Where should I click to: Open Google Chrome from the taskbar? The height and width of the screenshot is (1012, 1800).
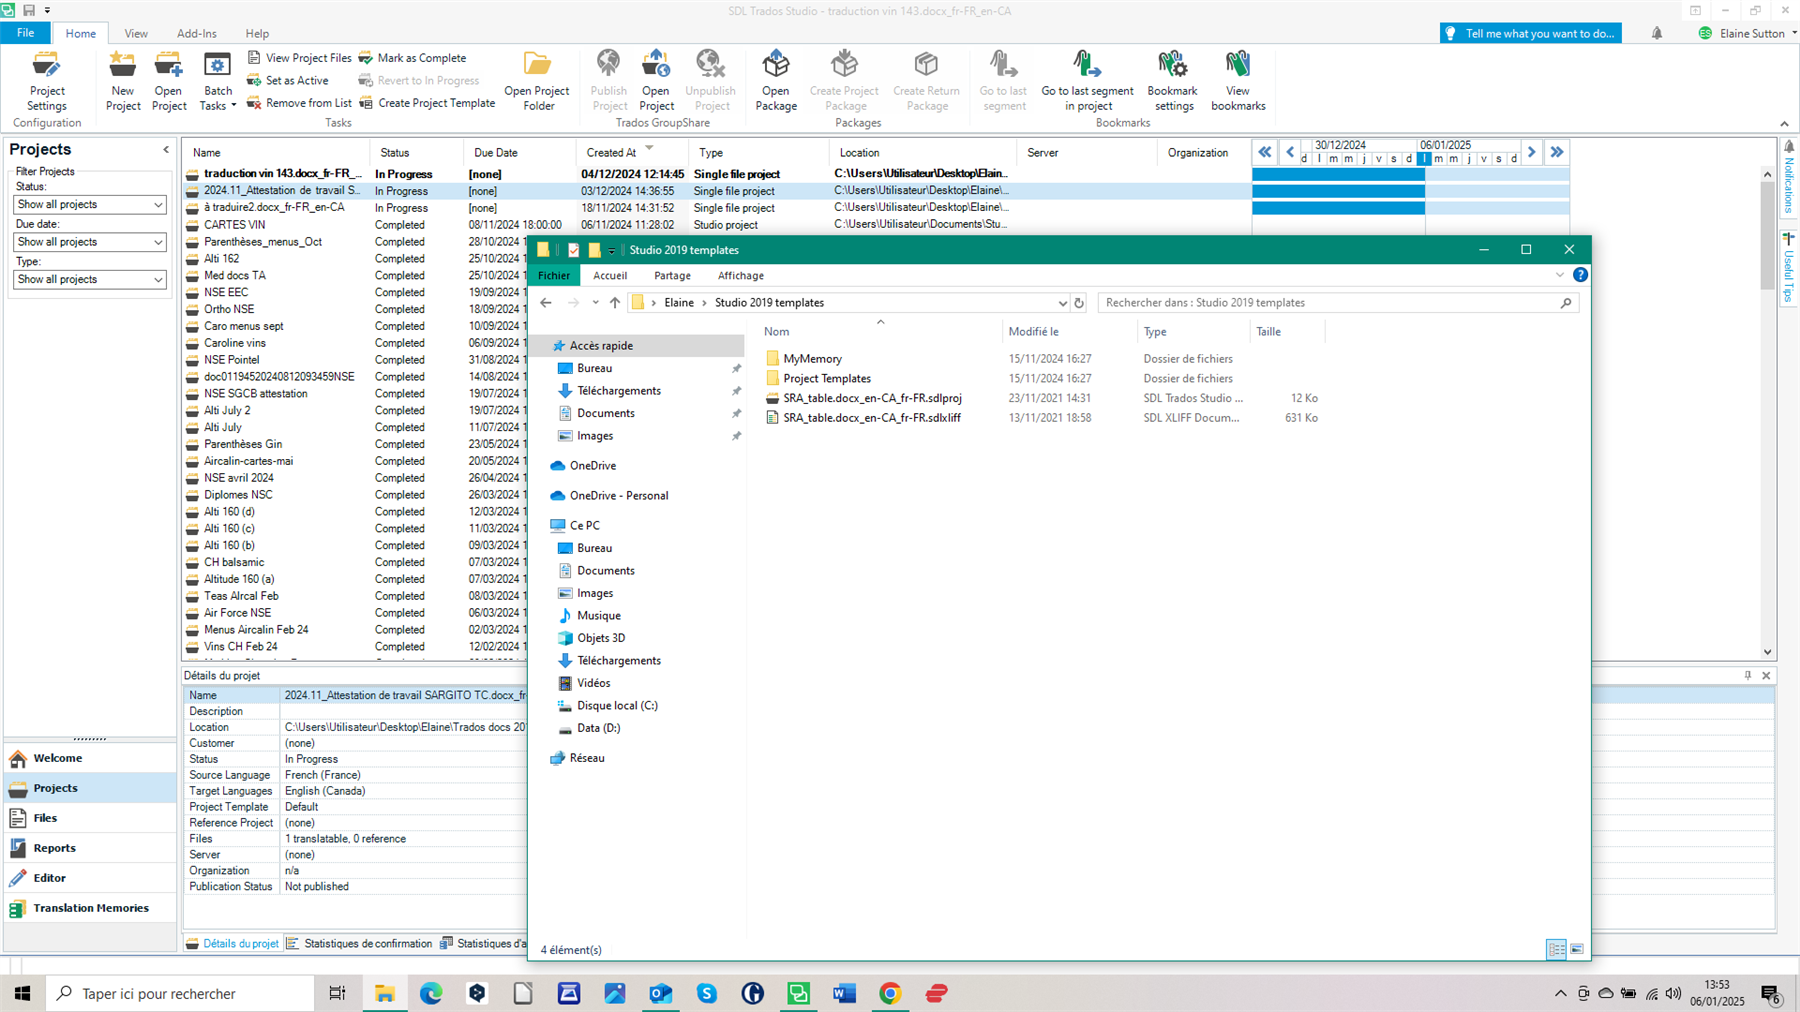click(890, 993)
